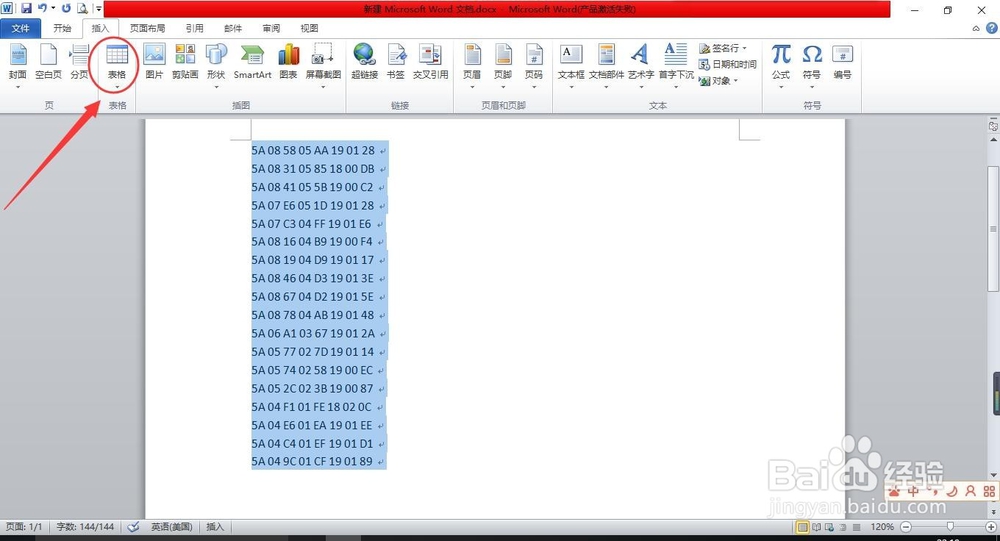
Task: Insert a picture (图片)
Action: (154, 62)
